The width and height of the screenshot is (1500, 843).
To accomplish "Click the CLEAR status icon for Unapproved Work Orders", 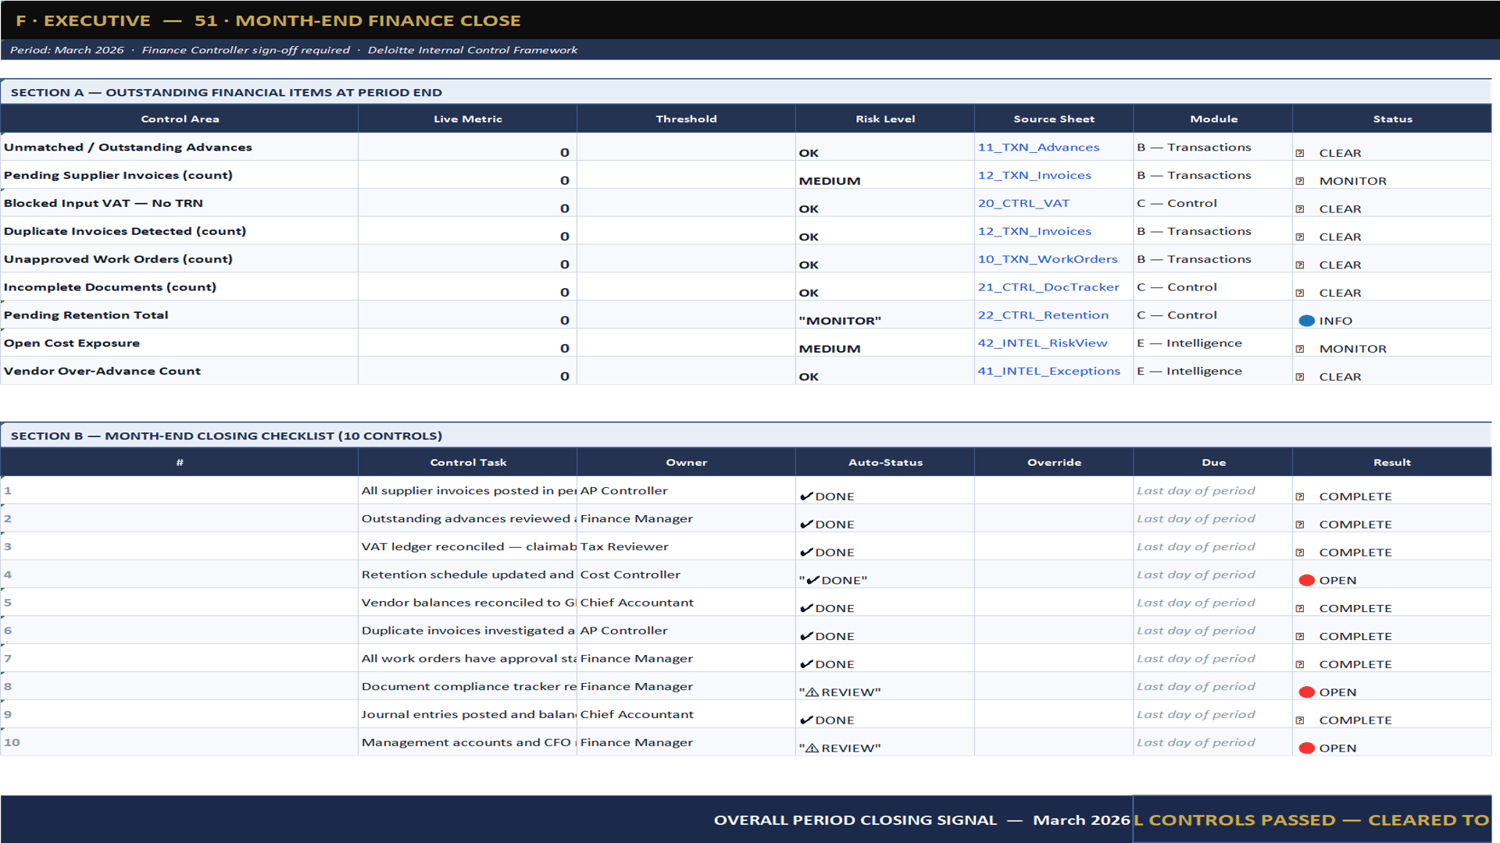I will click(x=1300, y=265).
